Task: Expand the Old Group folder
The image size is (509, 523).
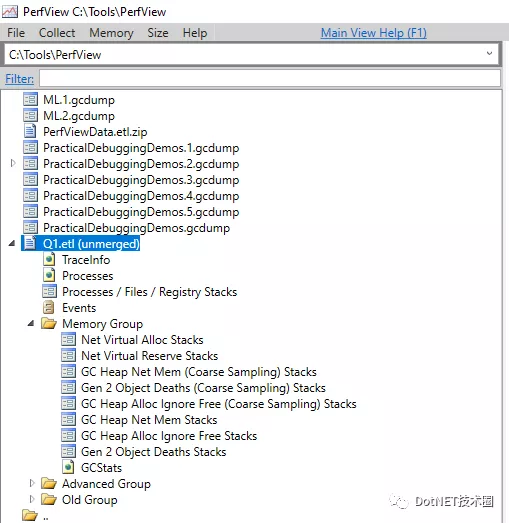Action: pos(32,499)
